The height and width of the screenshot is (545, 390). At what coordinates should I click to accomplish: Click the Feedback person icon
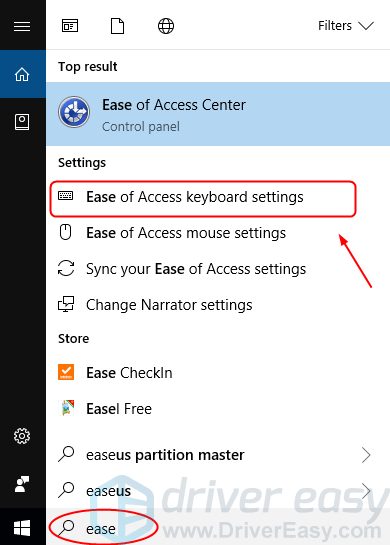tap(22, 484)
